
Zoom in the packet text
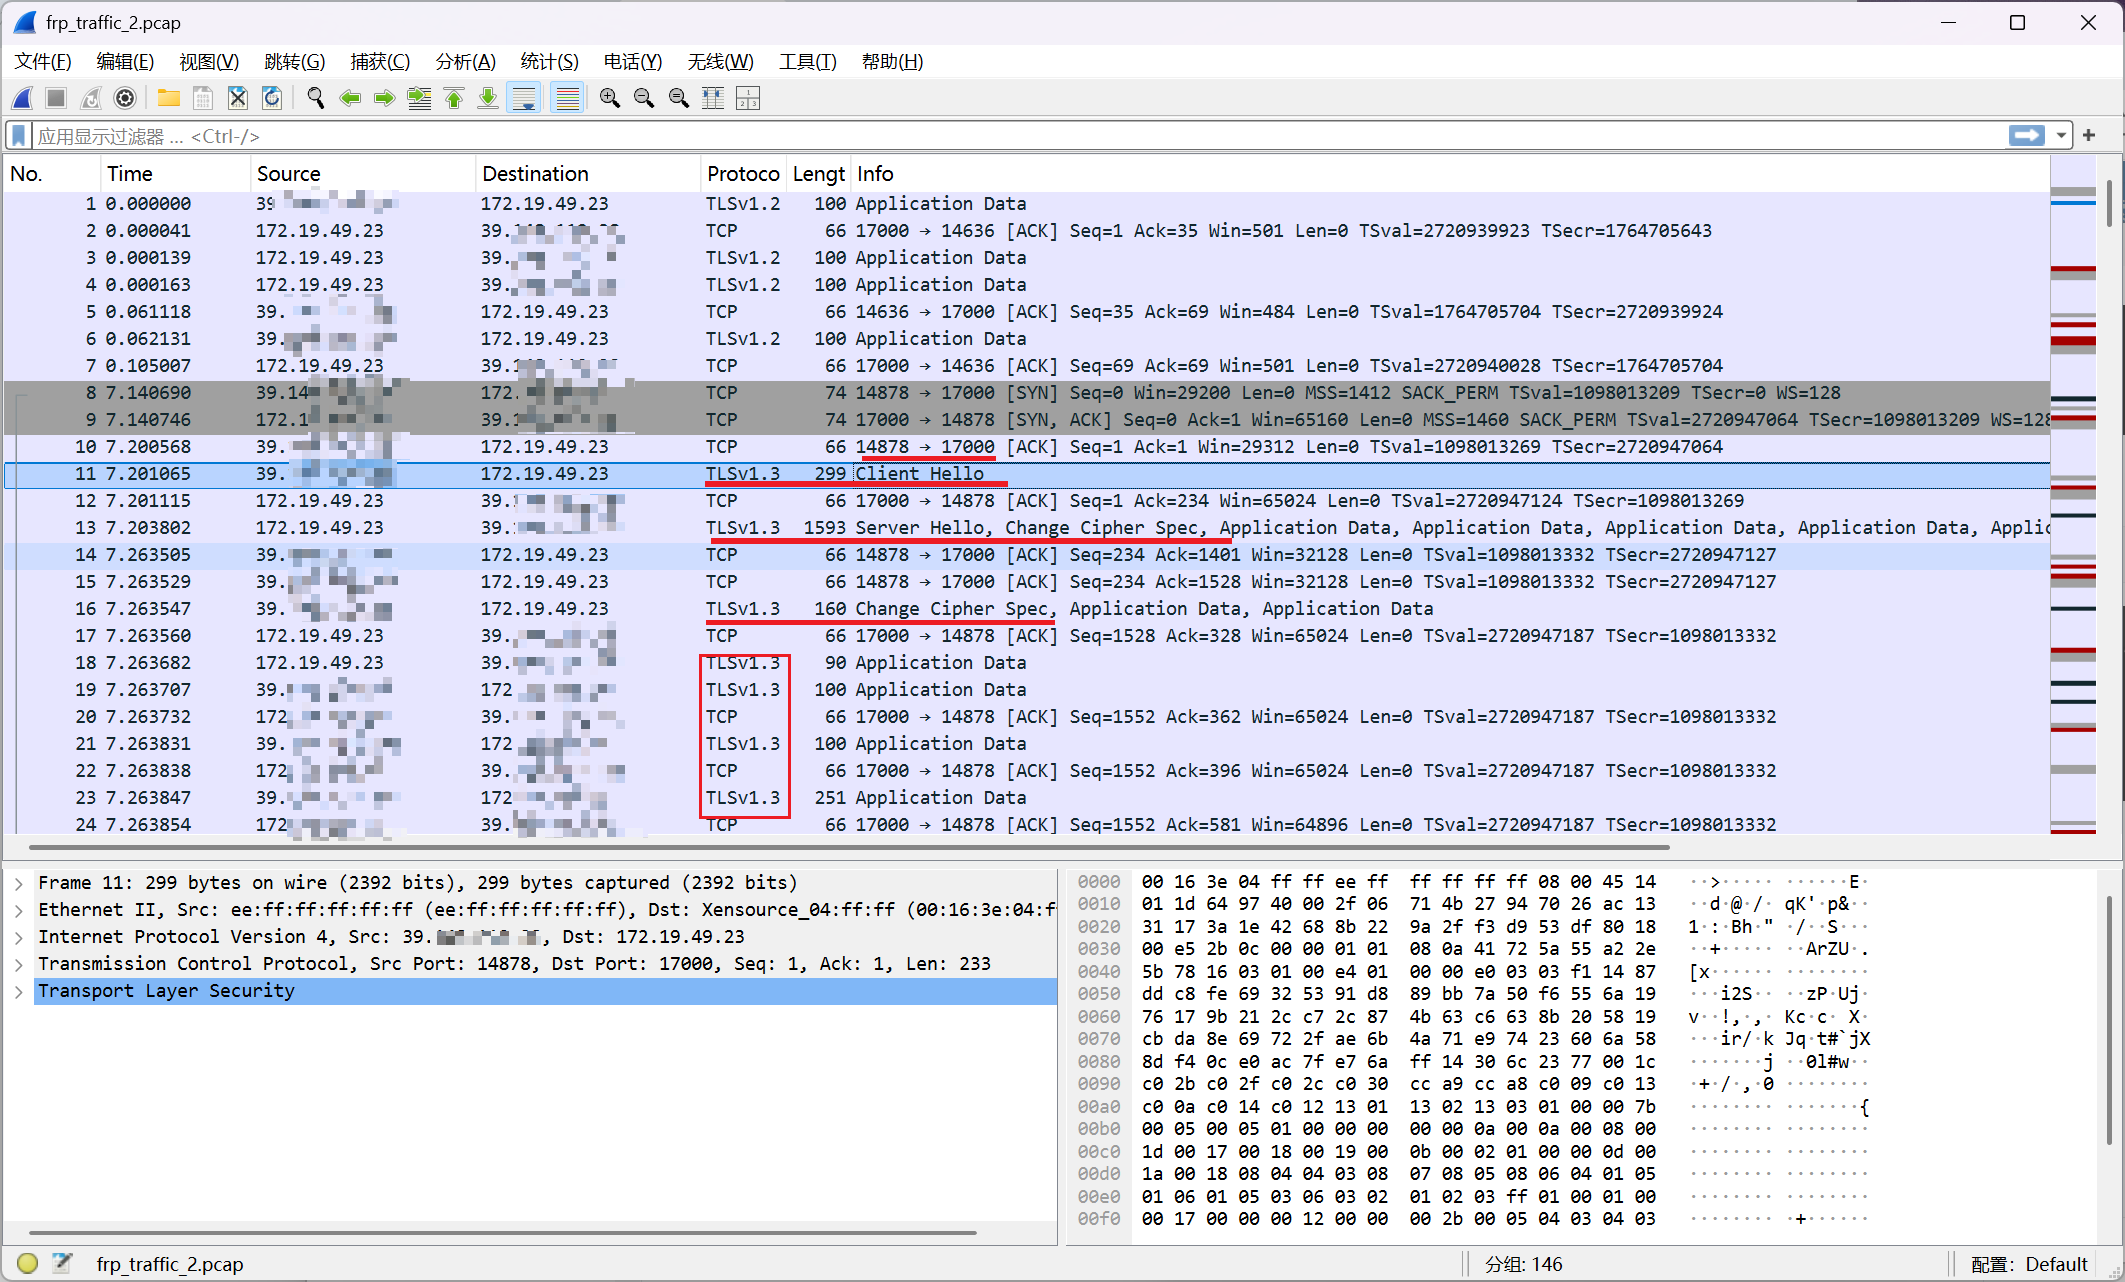tap(610, 98)
